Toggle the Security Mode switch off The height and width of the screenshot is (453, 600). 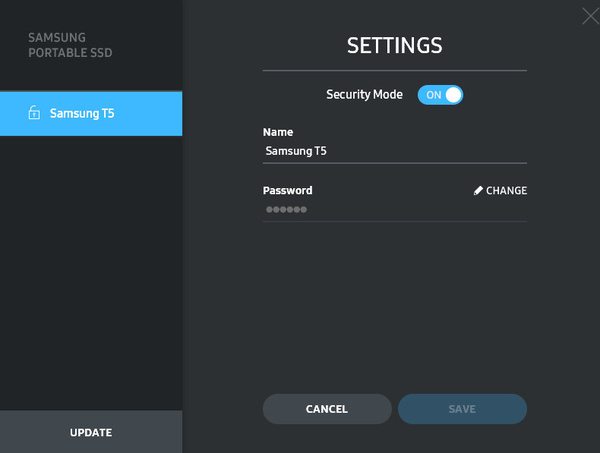coord(440,95)
